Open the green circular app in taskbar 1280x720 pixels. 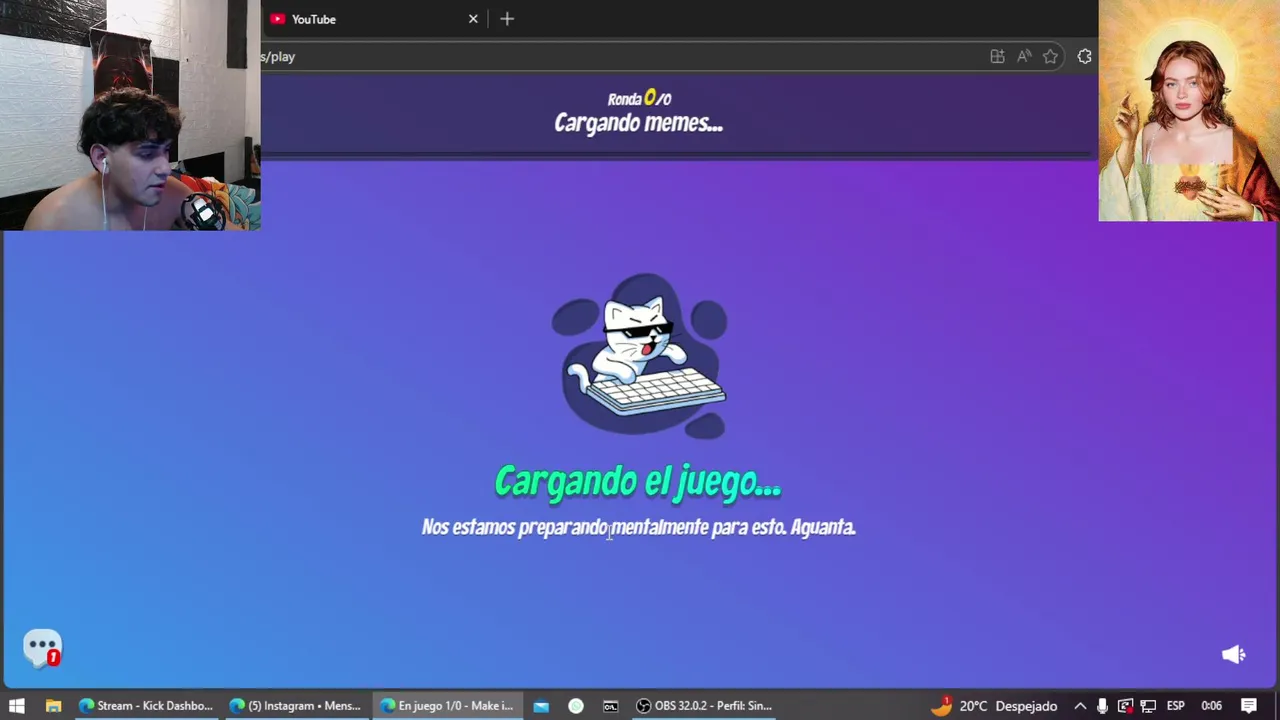576,706
